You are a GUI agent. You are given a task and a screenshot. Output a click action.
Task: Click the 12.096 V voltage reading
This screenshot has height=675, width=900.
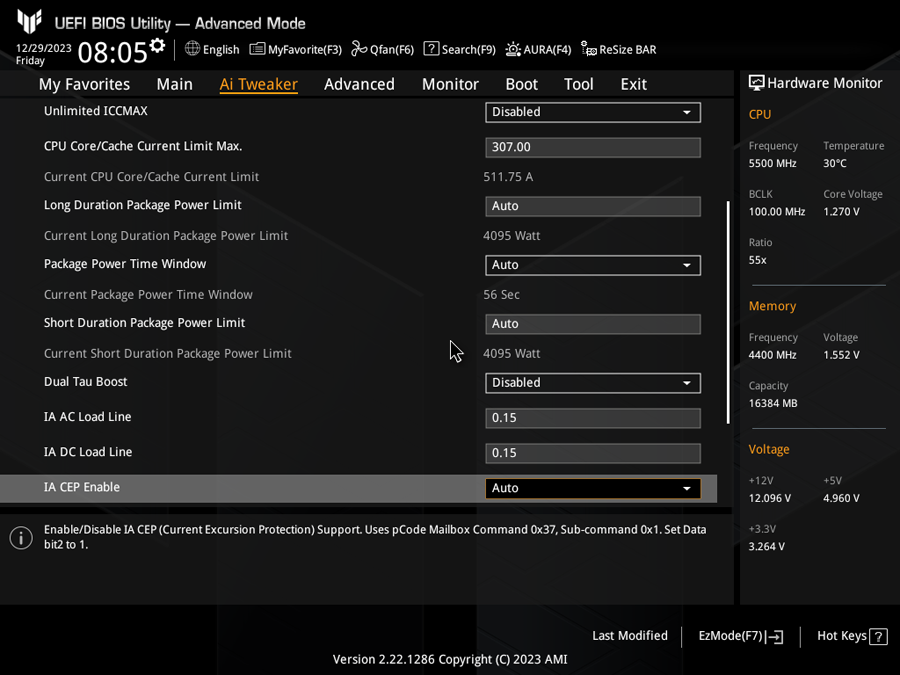770,498
